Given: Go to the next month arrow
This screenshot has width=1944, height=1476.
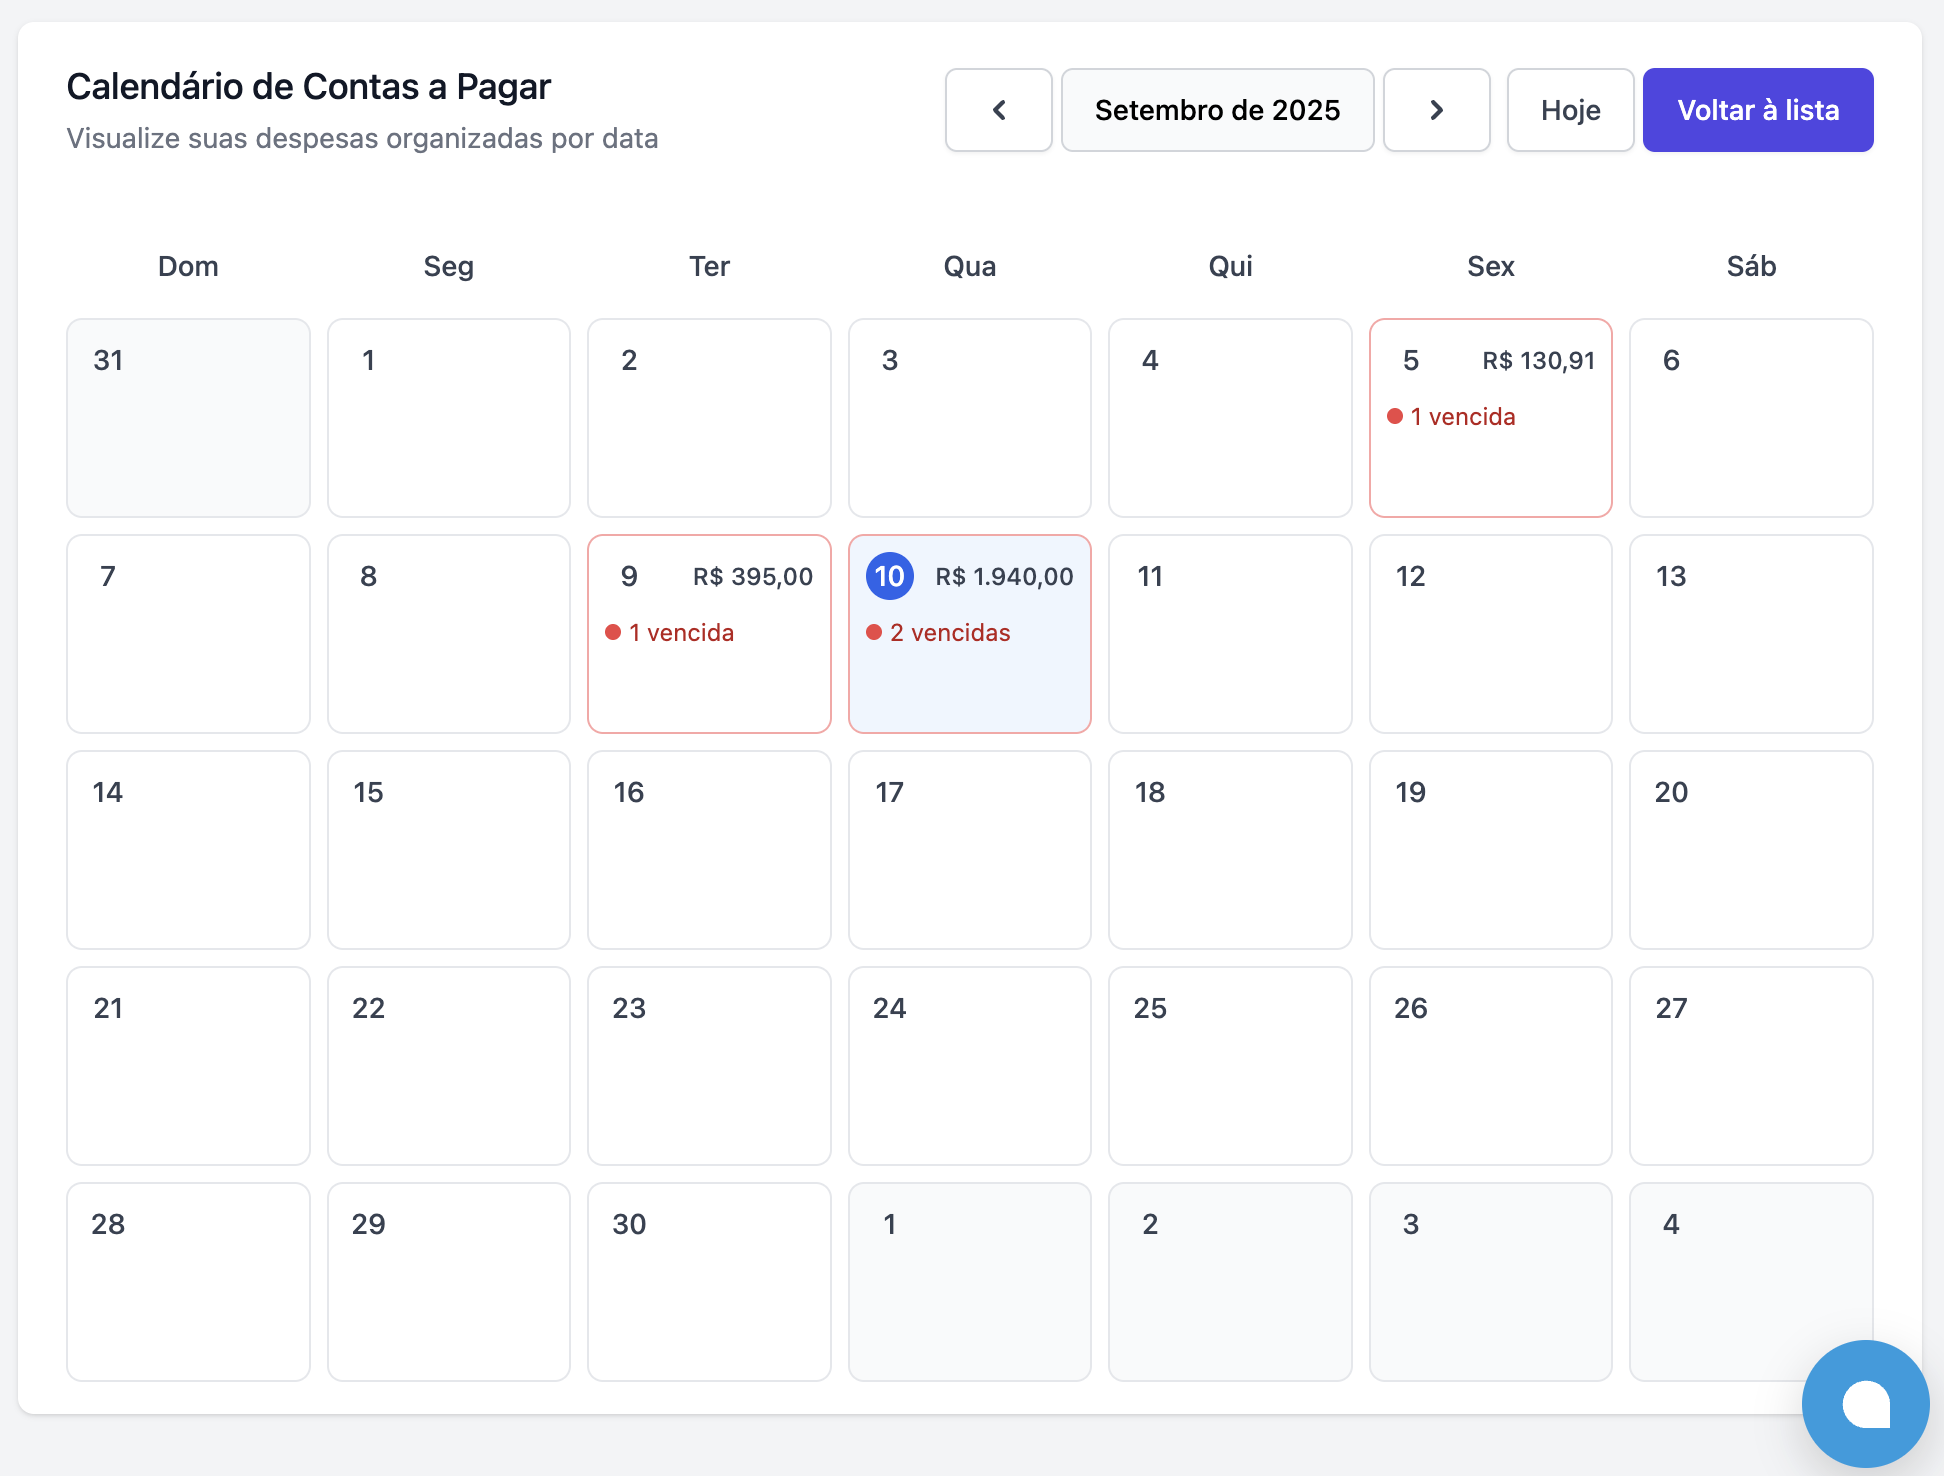Looking at the screenshot, I should coord(1436,110).
